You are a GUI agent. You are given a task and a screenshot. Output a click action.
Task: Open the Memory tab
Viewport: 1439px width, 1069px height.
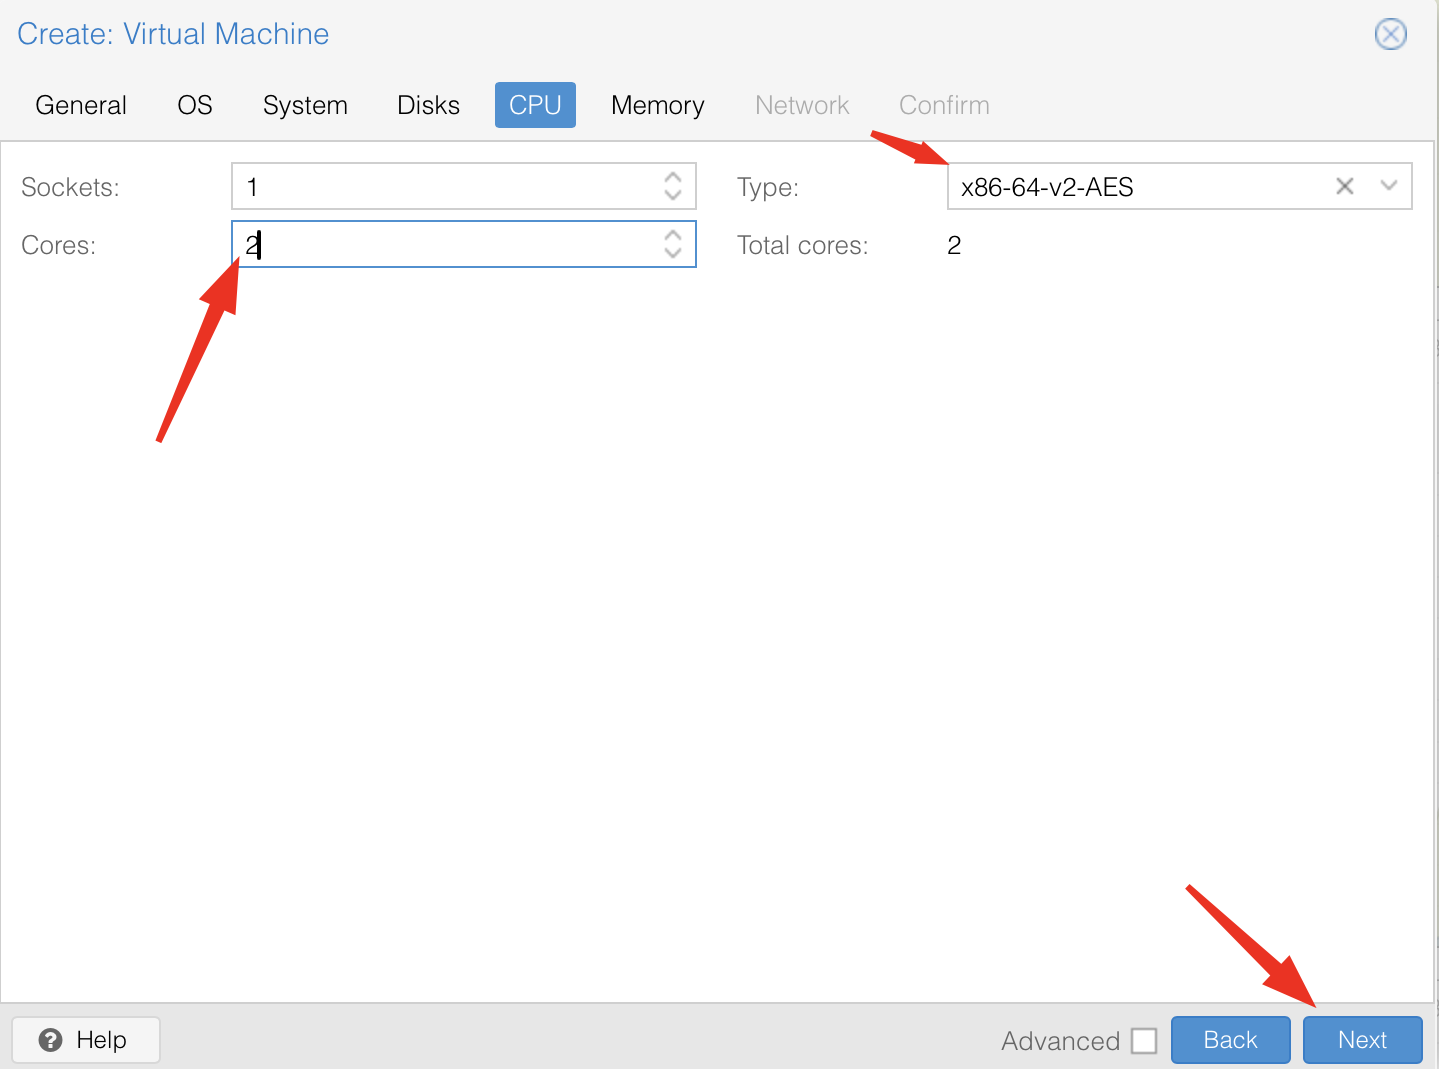(x=657, y=105)
